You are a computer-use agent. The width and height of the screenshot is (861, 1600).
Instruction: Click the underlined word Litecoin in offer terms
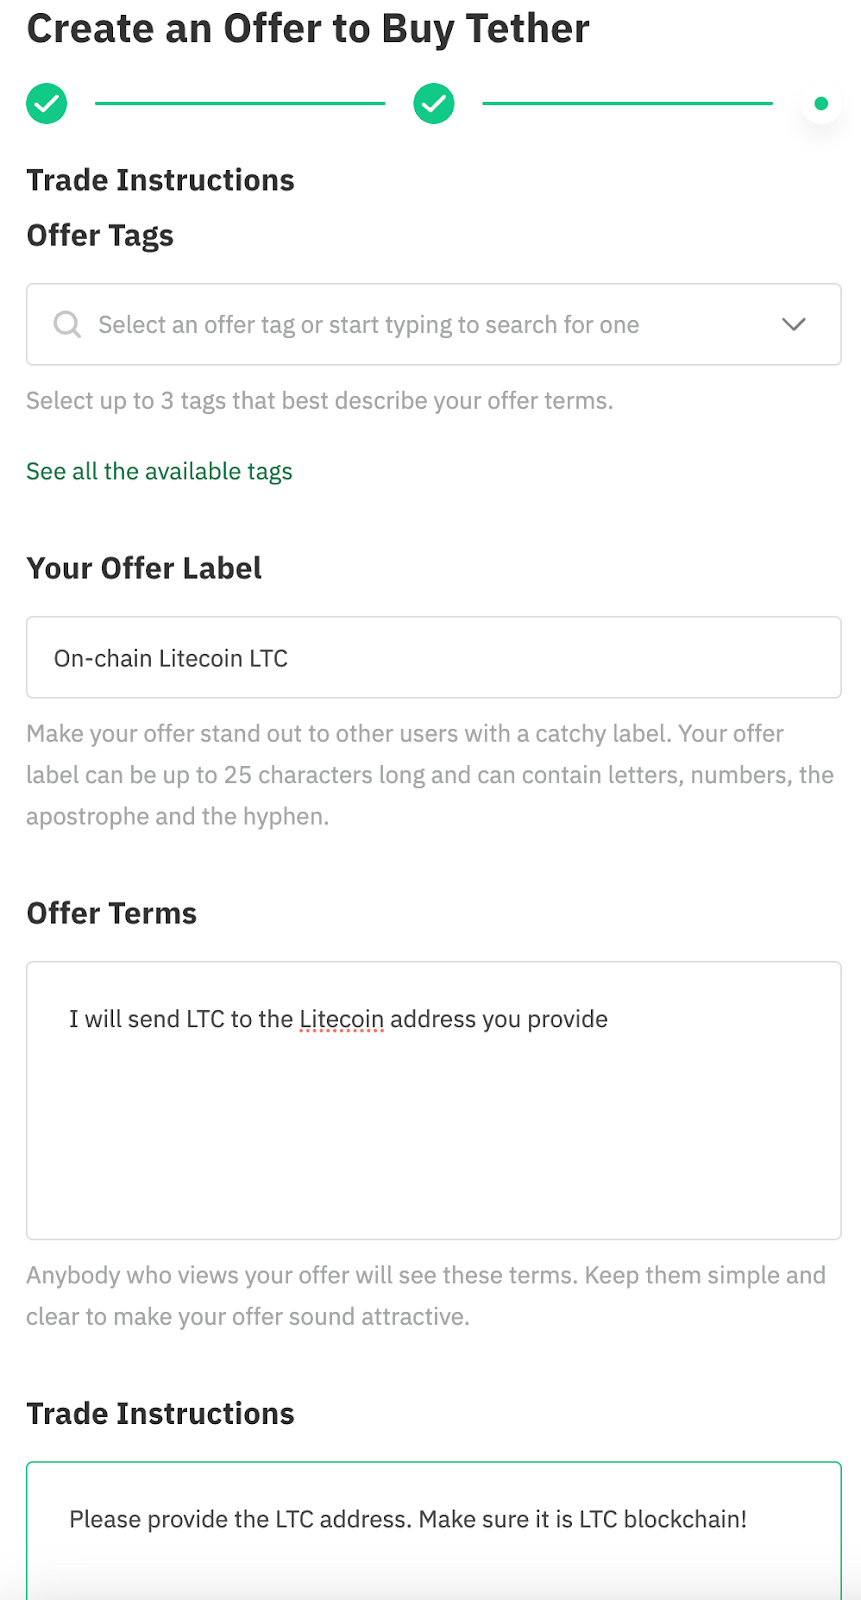(341, 1019)
